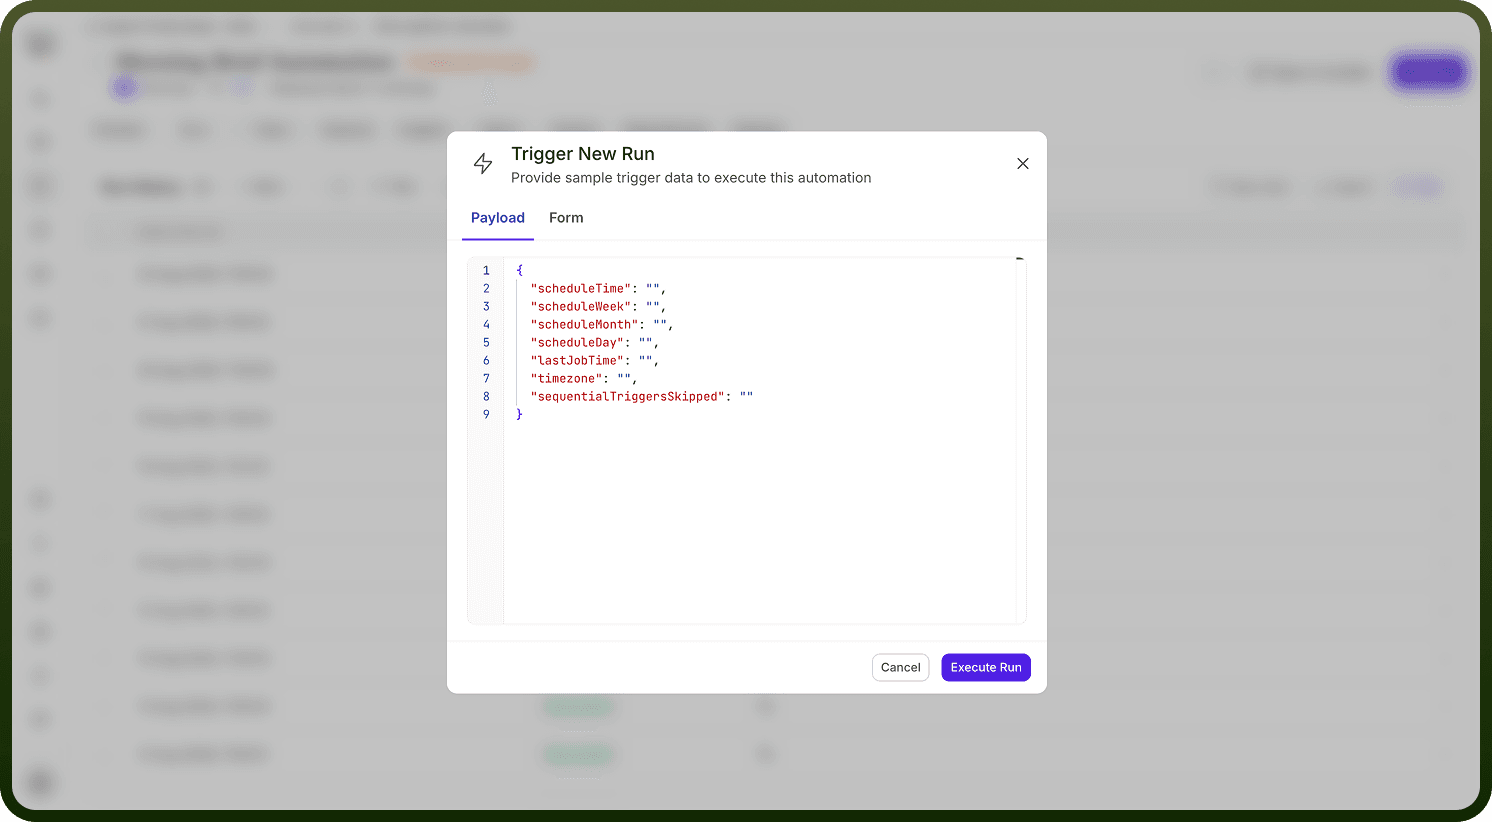Close the Trigger New Run dialog
This screenshot has height=822, width=1492.
pyautogui.click(x=1022, y=164)
